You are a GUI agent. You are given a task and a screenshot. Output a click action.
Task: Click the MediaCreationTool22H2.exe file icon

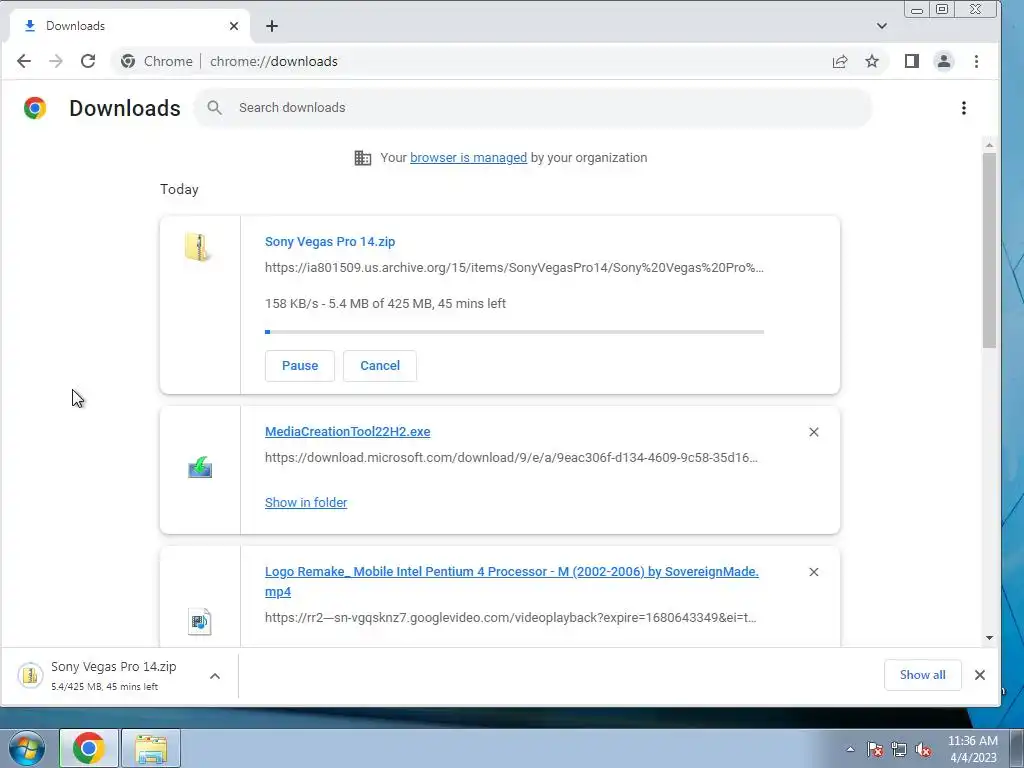coord(200,467)
